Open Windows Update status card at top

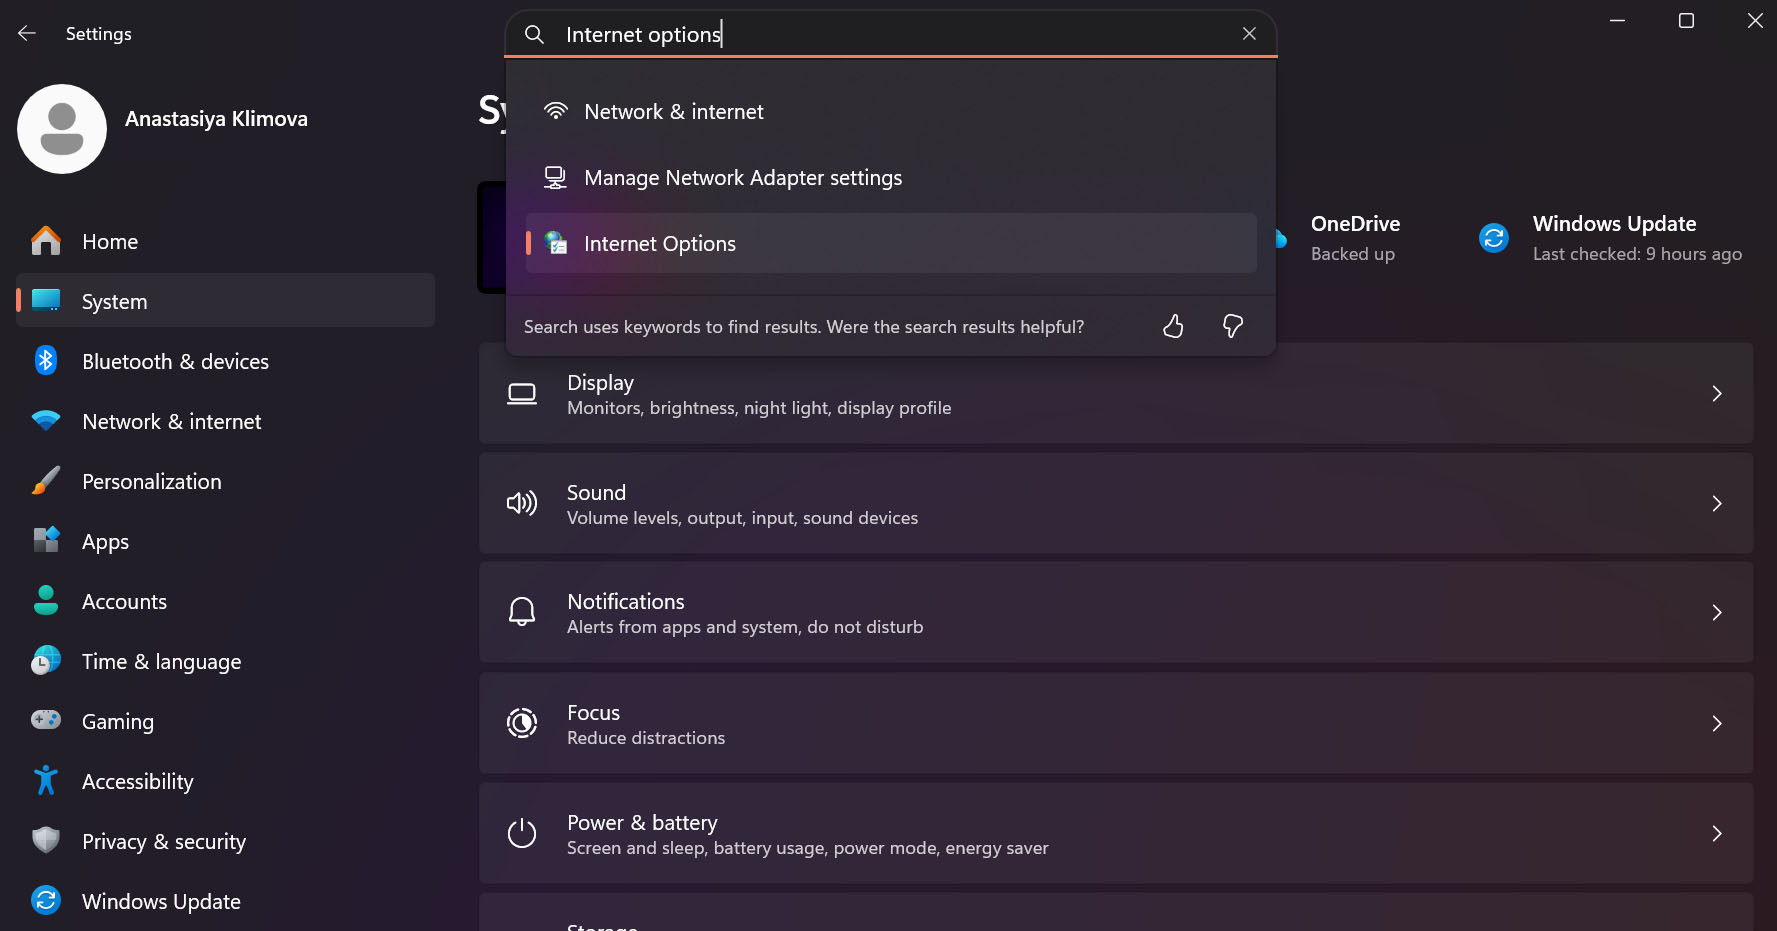(x=1611, y=238)
